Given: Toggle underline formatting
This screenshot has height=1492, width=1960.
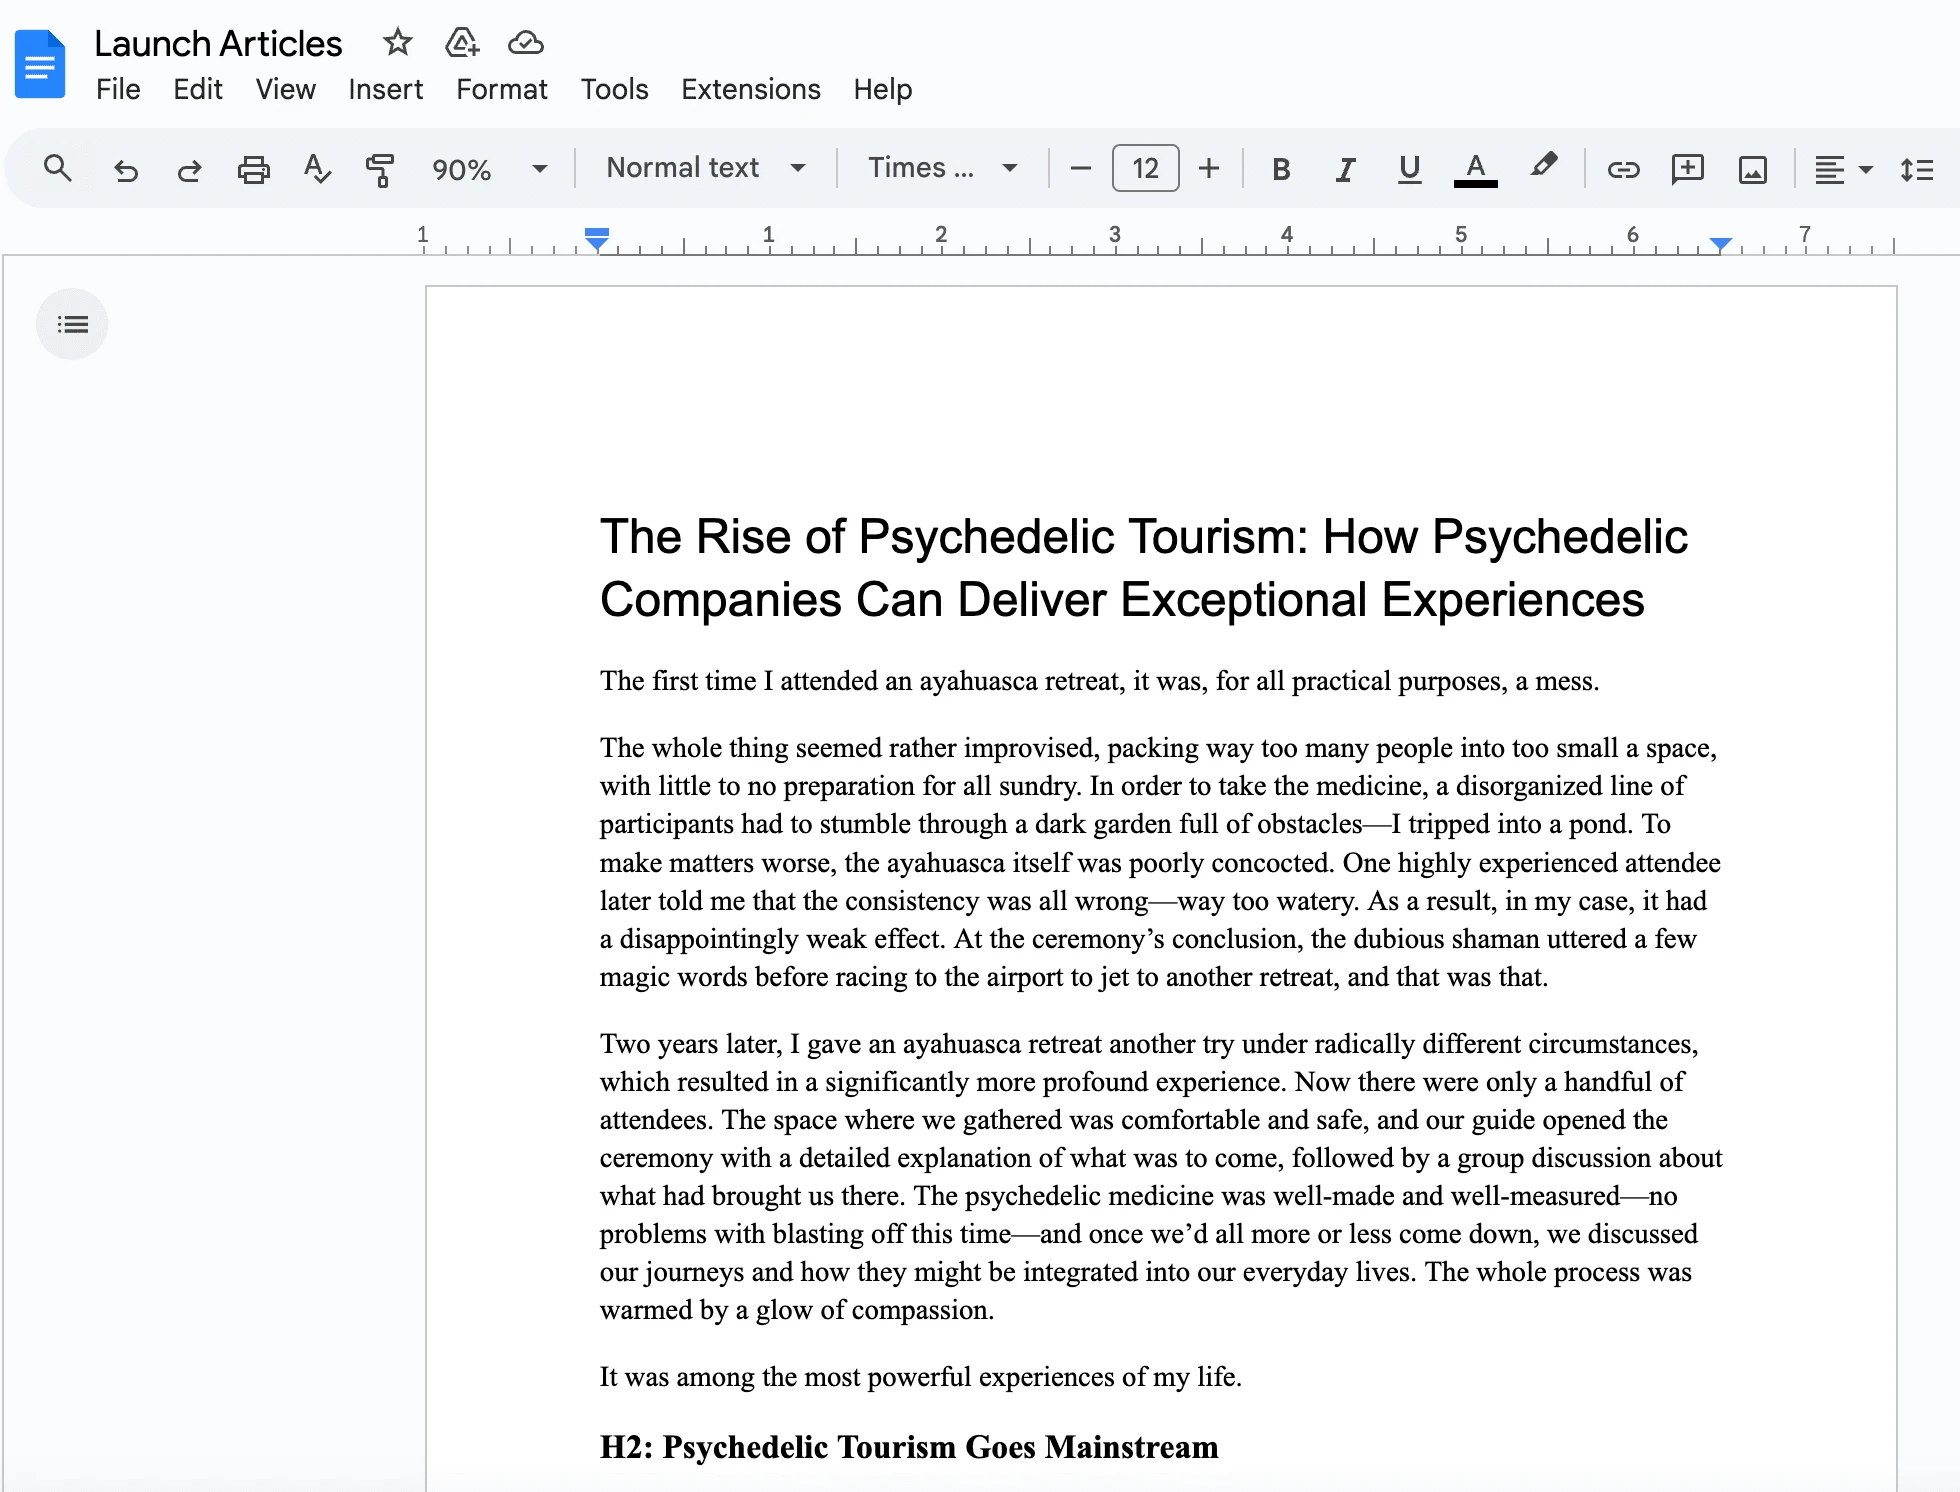Looking at the screenshot, I should point(1409,169).
